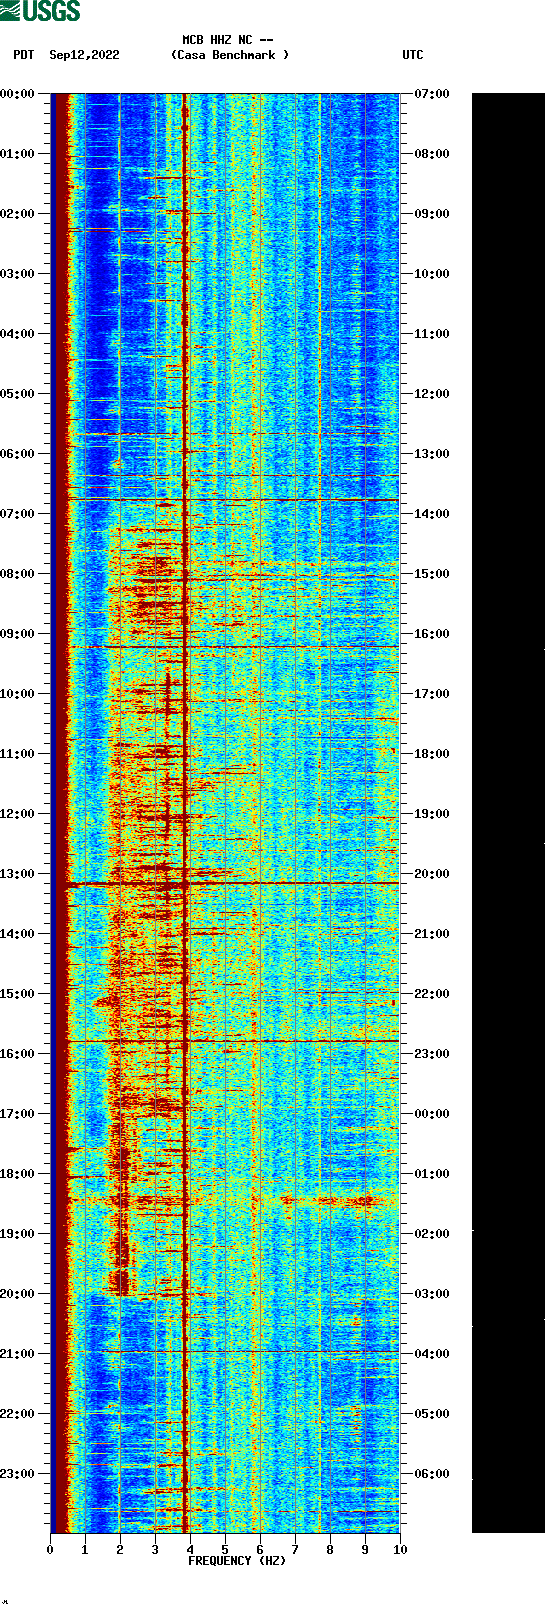Viewport: 552px width, 1613px height.
Task: Click the 07:00 UTC time label
Action: [x=432, y=94]
